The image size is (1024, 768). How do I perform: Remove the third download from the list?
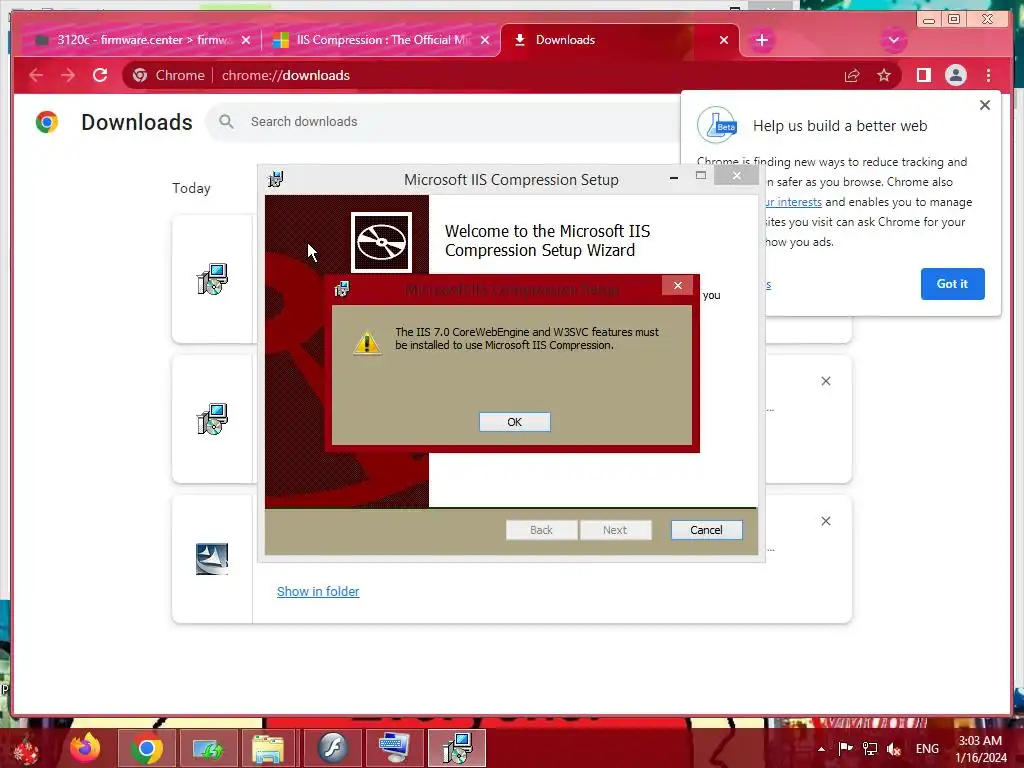point(825,520)
